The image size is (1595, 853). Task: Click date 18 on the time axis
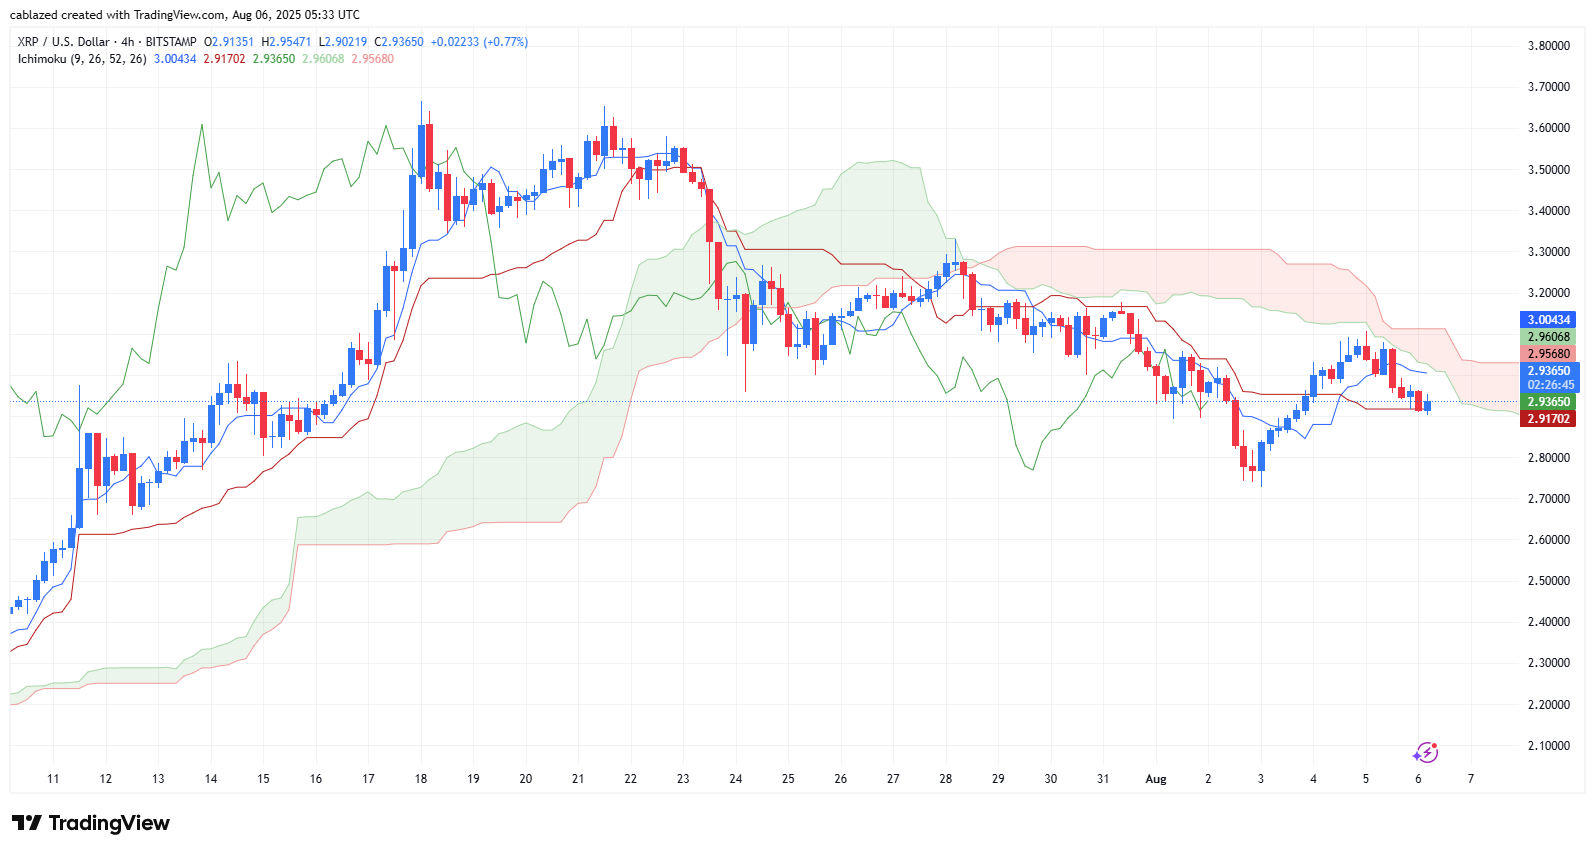pos(421,779)
